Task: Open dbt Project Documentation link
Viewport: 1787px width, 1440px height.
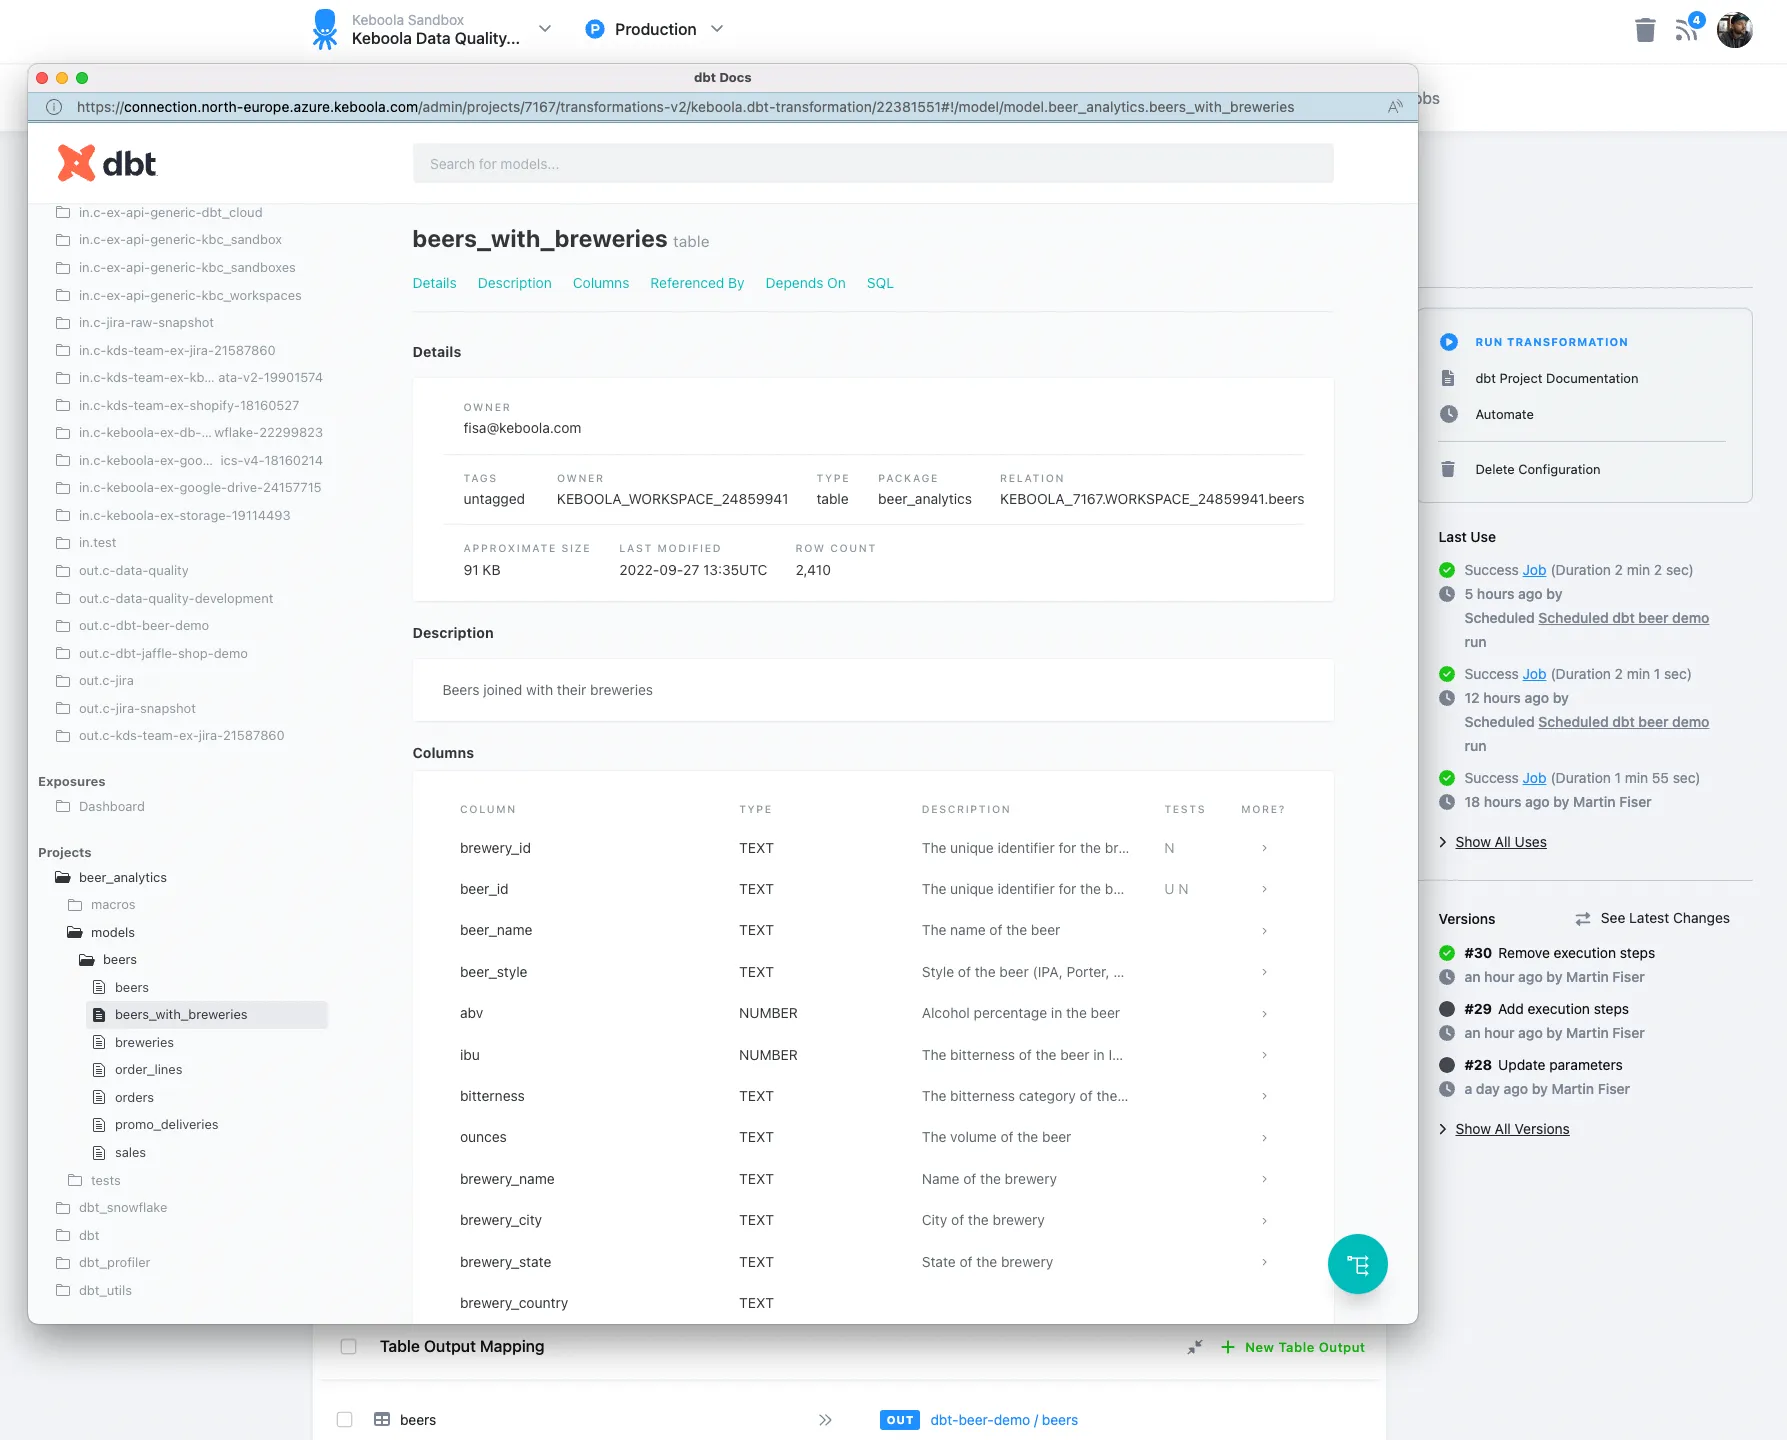Action: pos(1556,378)
